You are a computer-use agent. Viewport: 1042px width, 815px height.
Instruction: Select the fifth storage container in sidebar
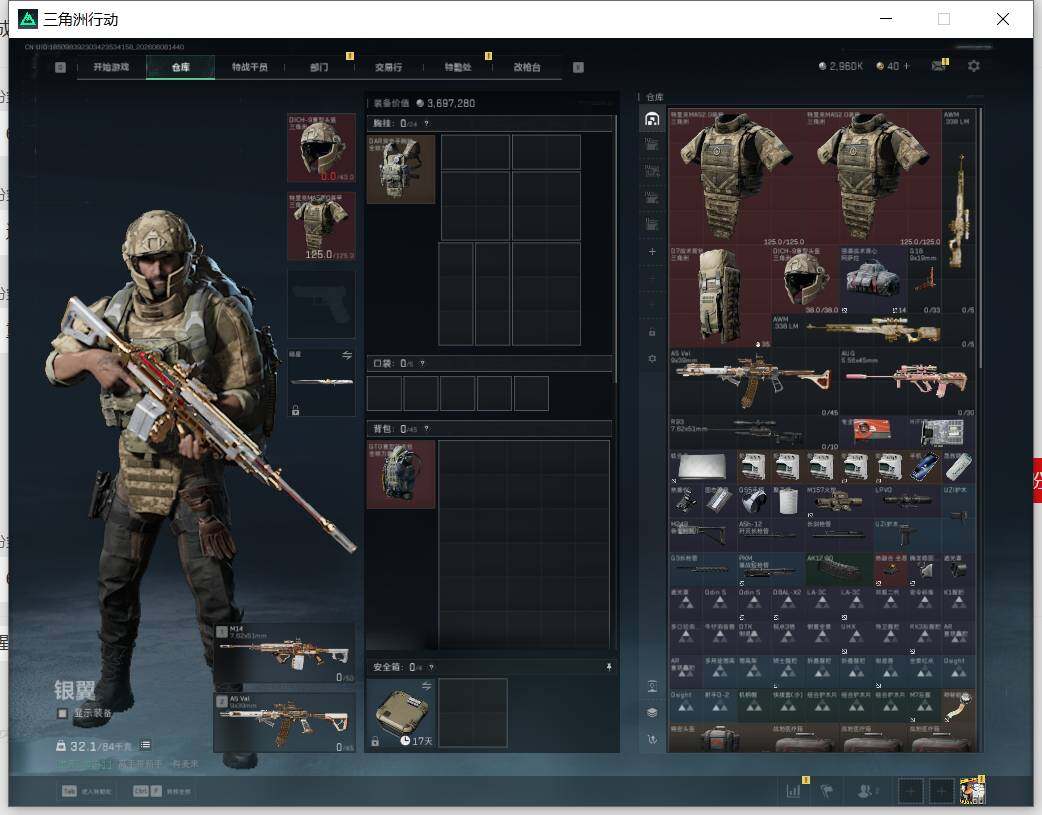[x=652, y=224]
